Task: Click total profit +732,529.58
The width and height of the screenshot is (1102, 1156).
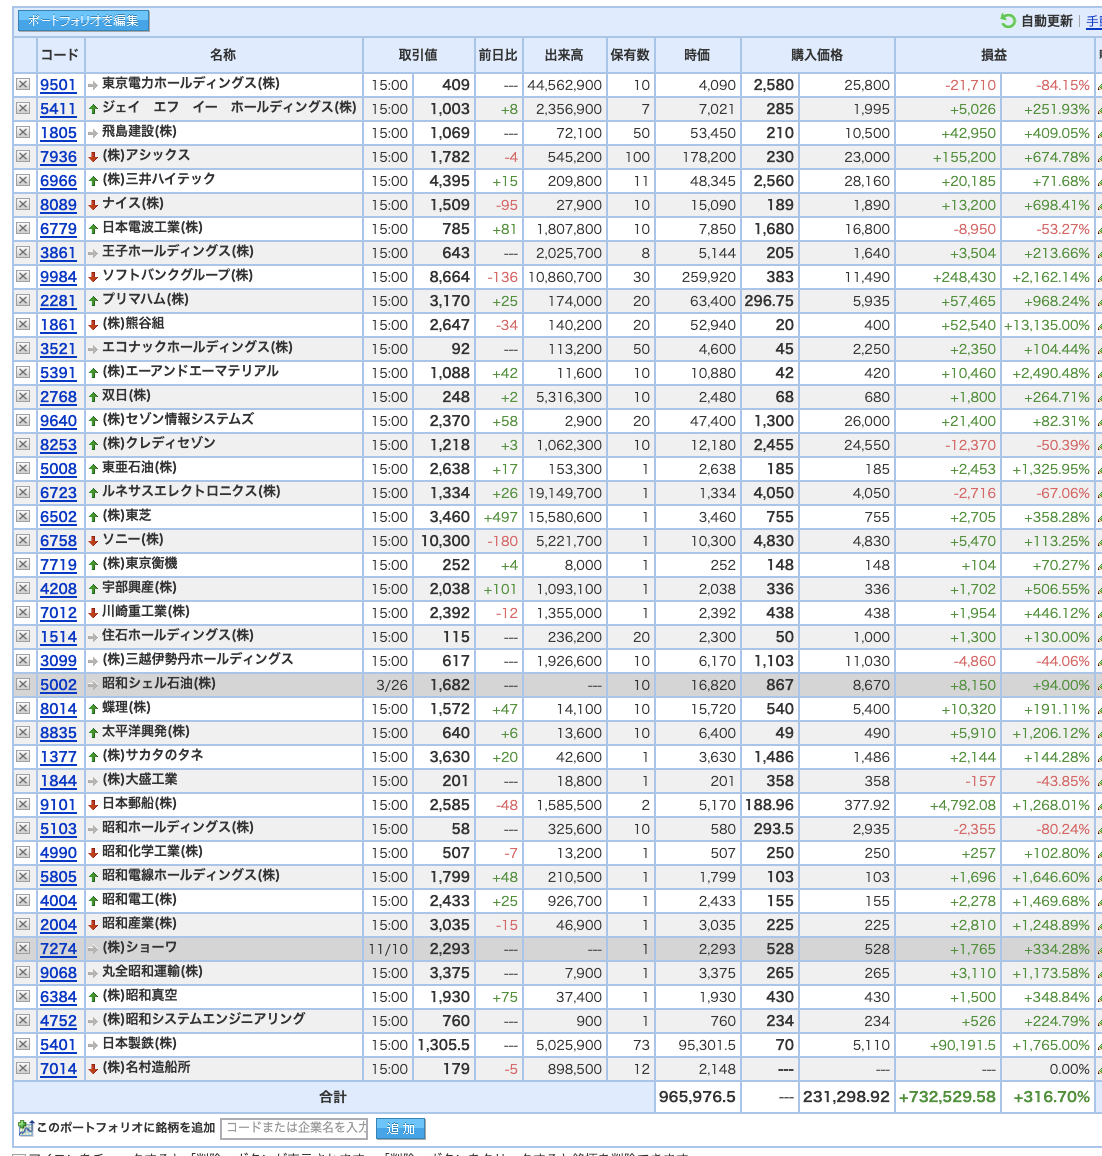Action: [x=947, y=1097]
